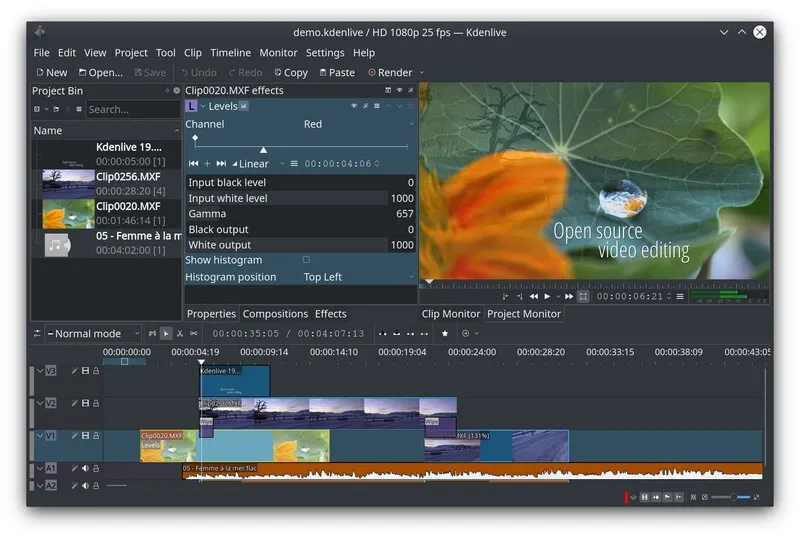Select the razor (cut) tool in the timeline toolbar
The height and width of the screenshot is (538, 800).
click(180, 333)
